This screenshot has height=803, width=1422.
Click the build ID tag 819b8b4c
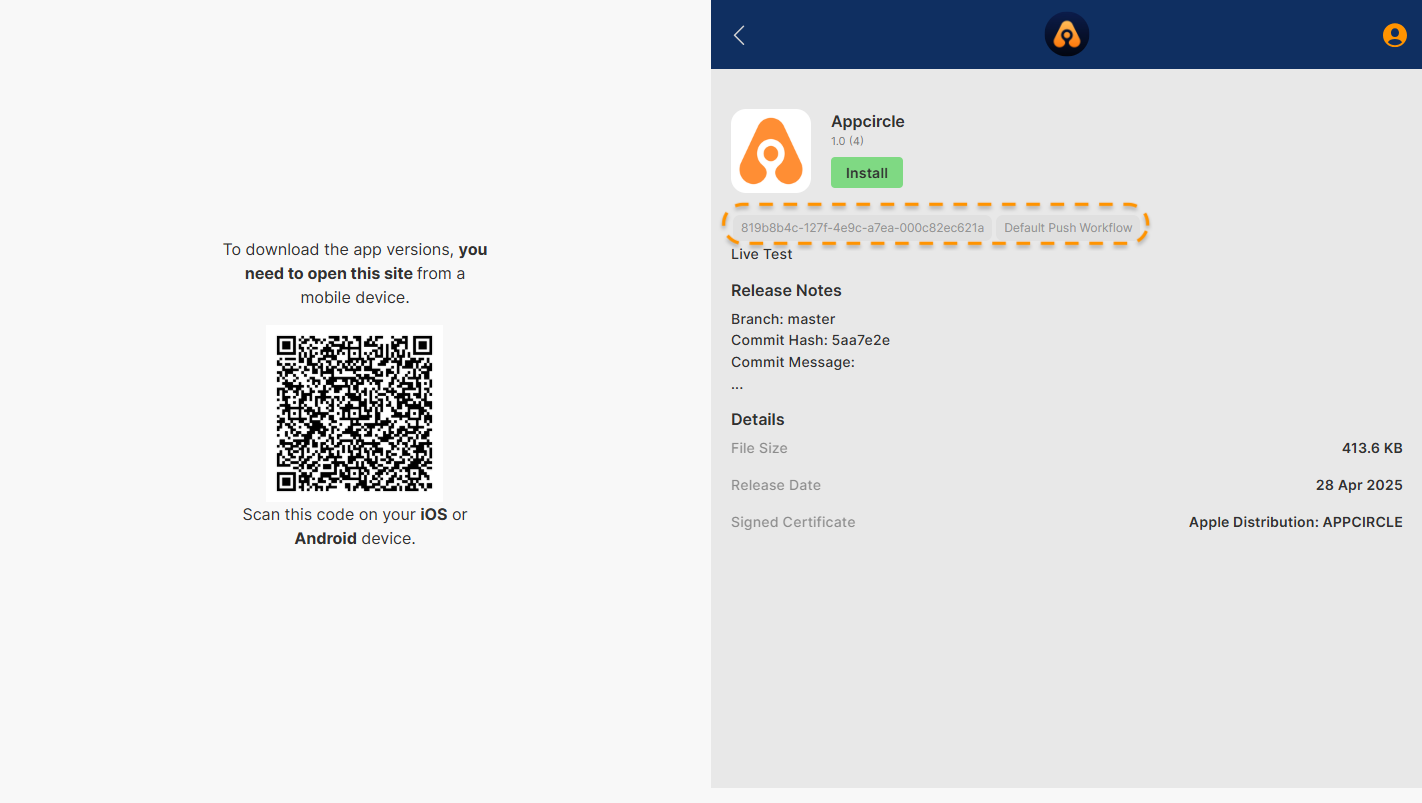862,228
